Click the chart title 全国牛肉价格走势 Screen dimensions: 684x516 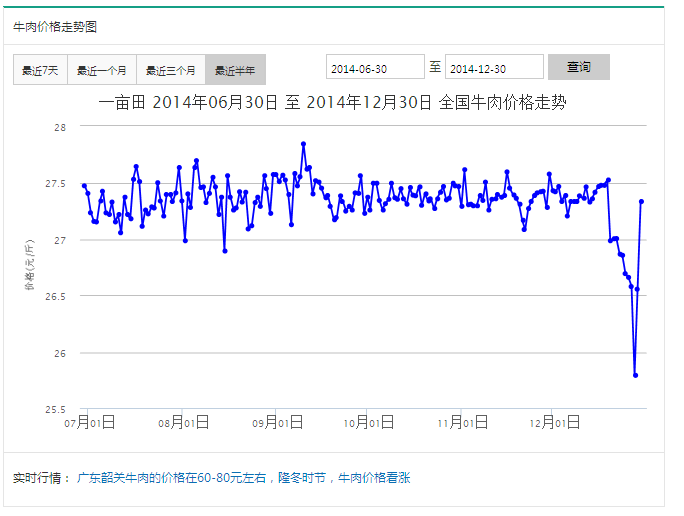[333, 102]
